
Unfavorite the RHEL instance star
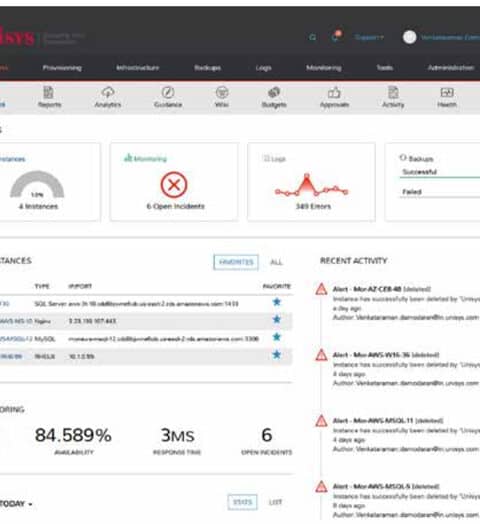click(x=276, y=354)
